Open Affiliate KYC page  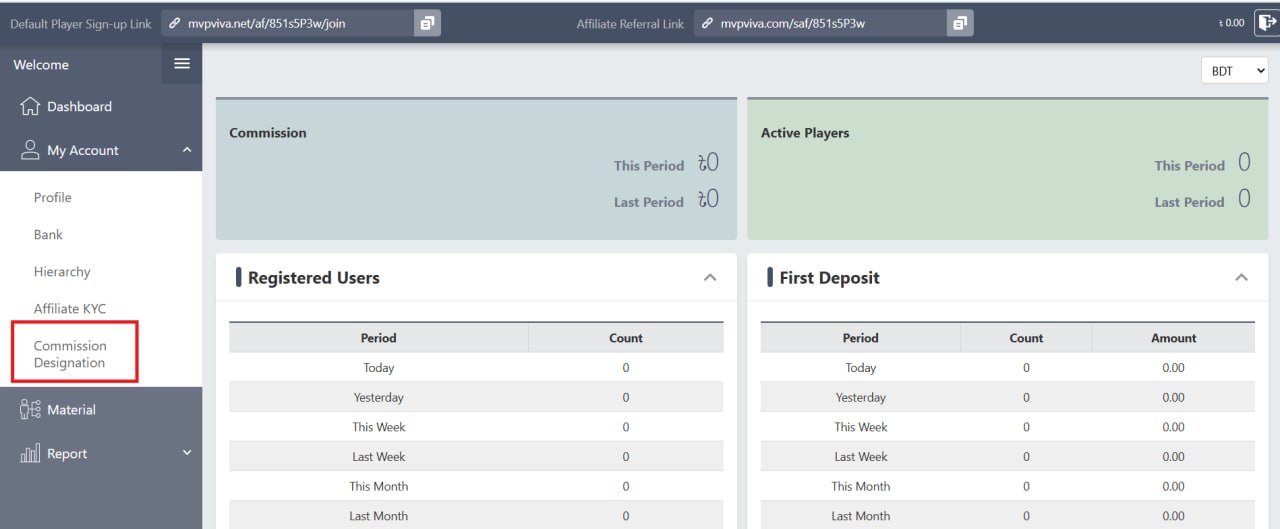70,308
